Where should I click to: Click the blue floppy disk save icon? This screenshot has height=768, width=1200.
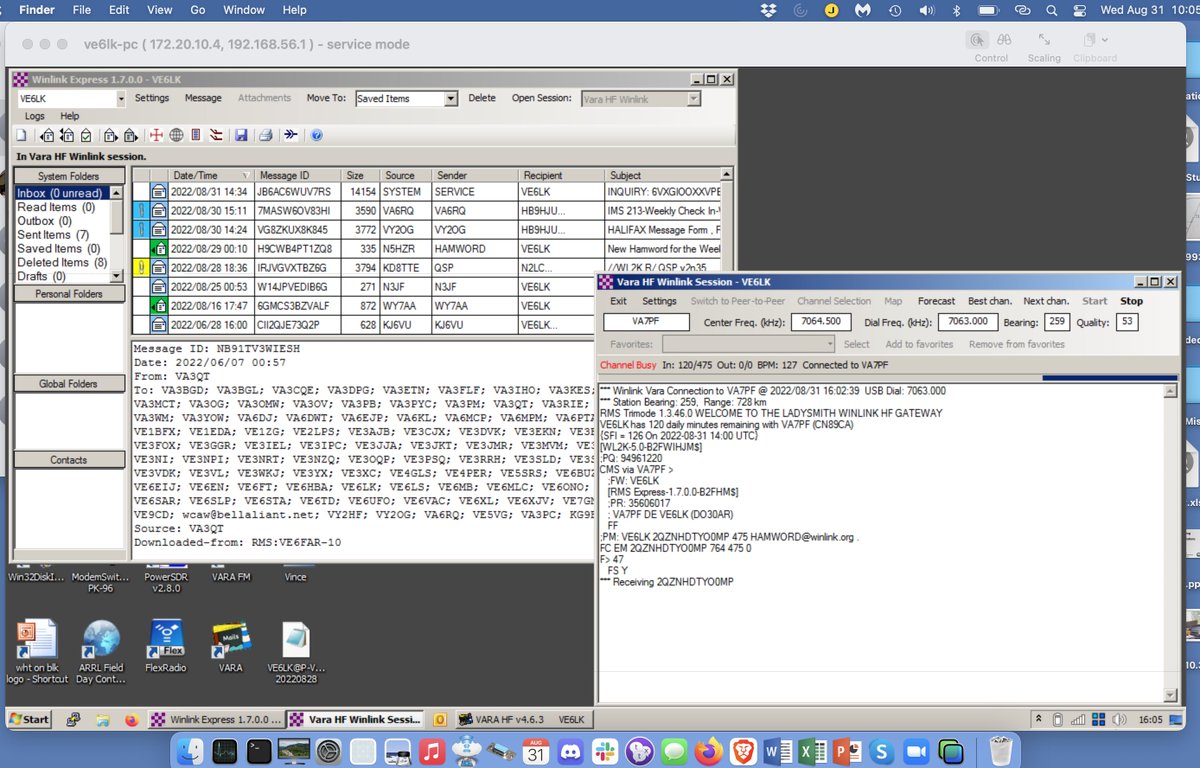coord(241,135)
